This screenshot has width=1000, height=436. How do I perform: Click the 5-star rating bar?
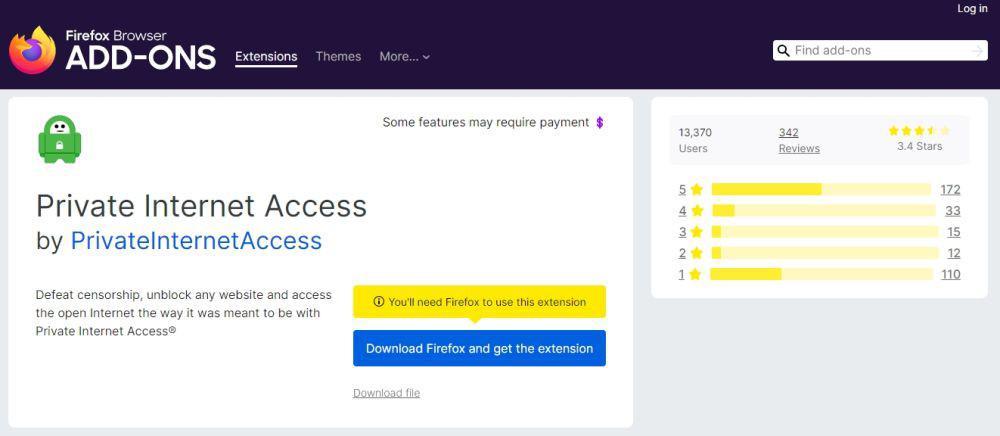coord(821,189)
